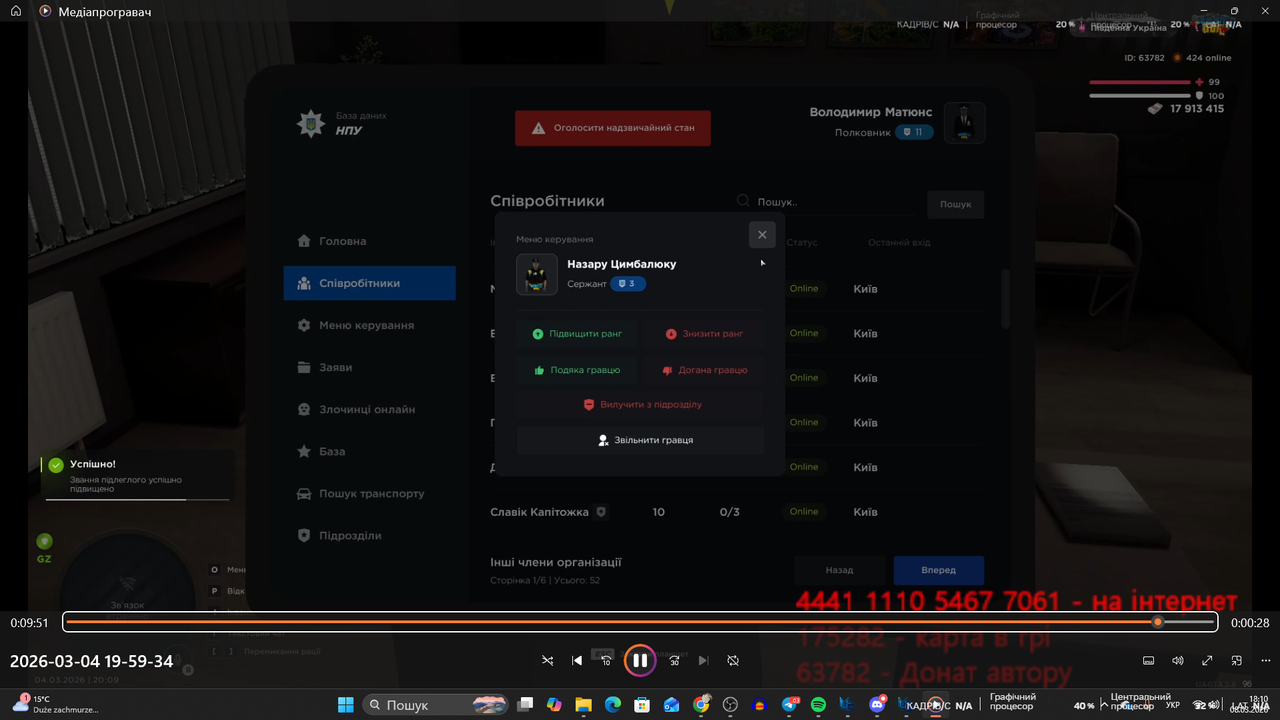The image size is (1280, 720).
Task: Issue reprimand via Догана гравцю
Action: [x=704, y=370]
